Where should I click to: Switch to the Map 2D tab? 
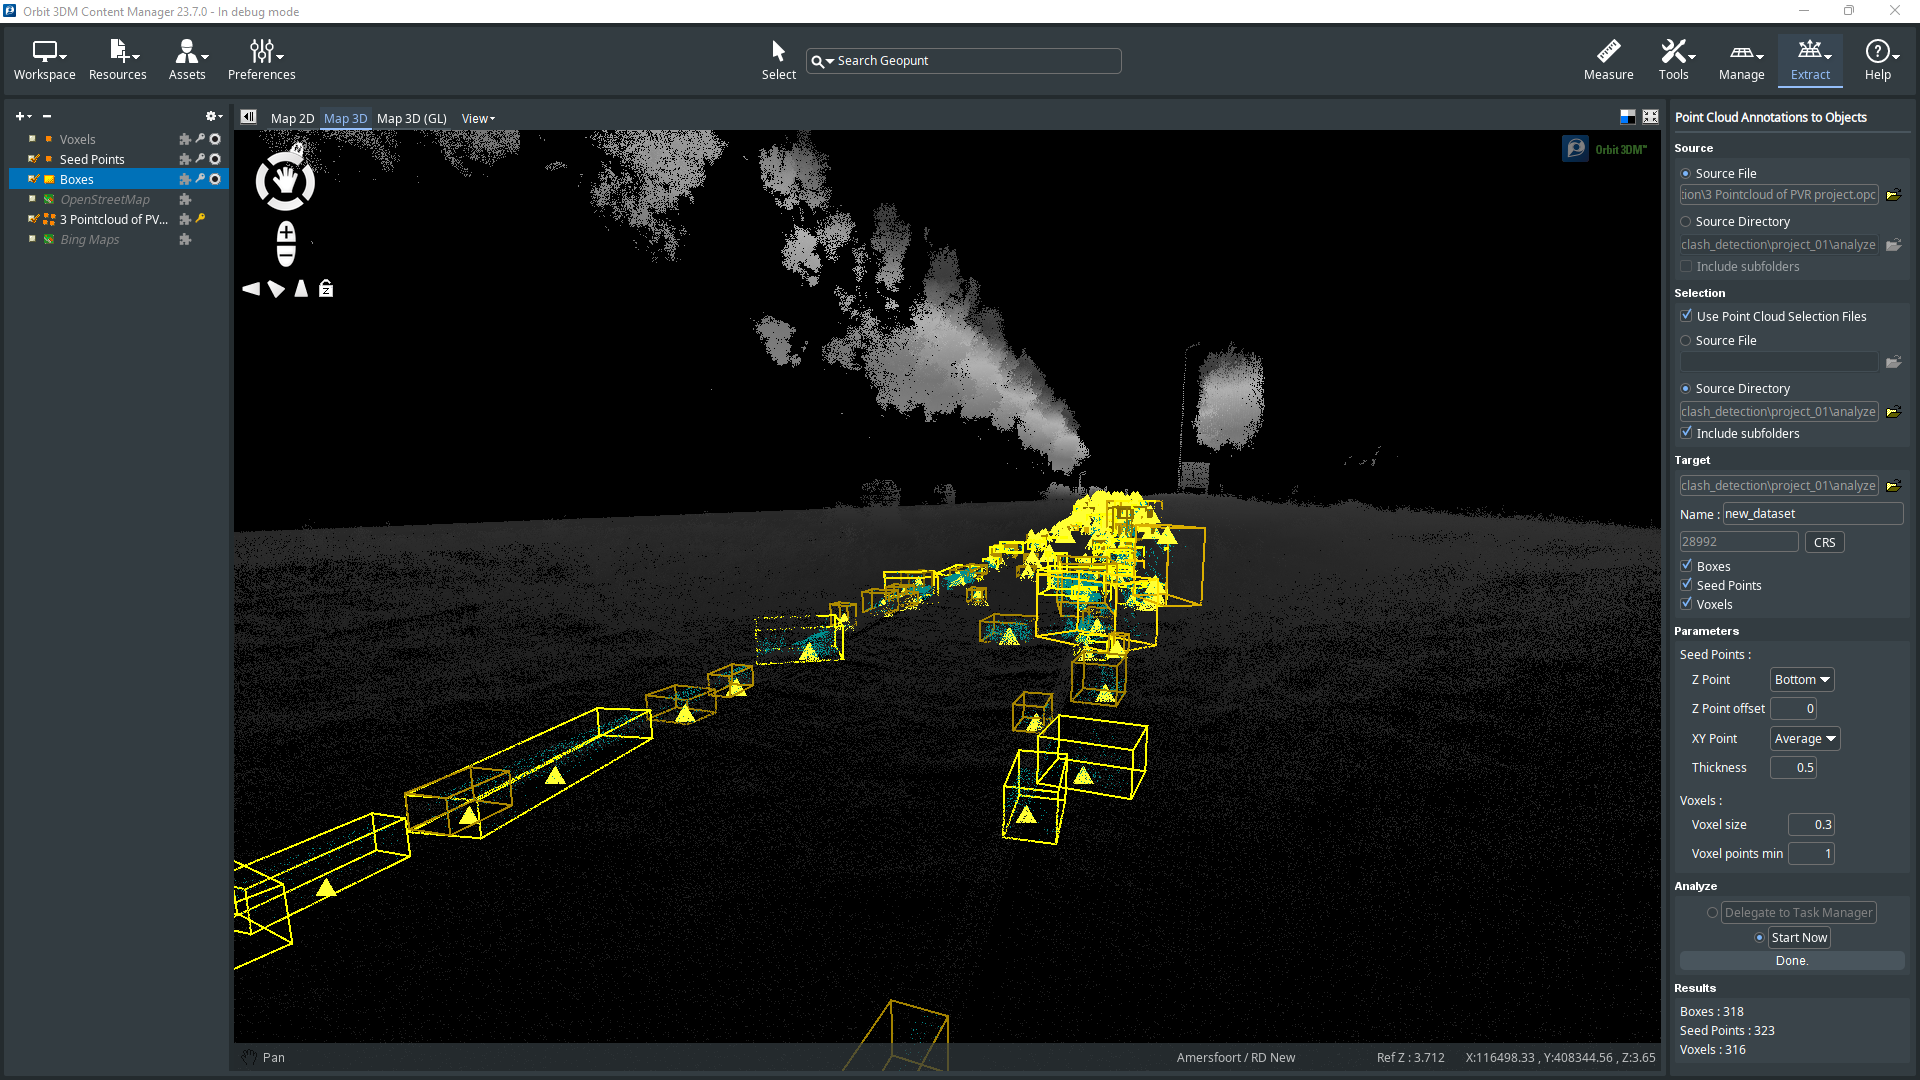(292, 118)
